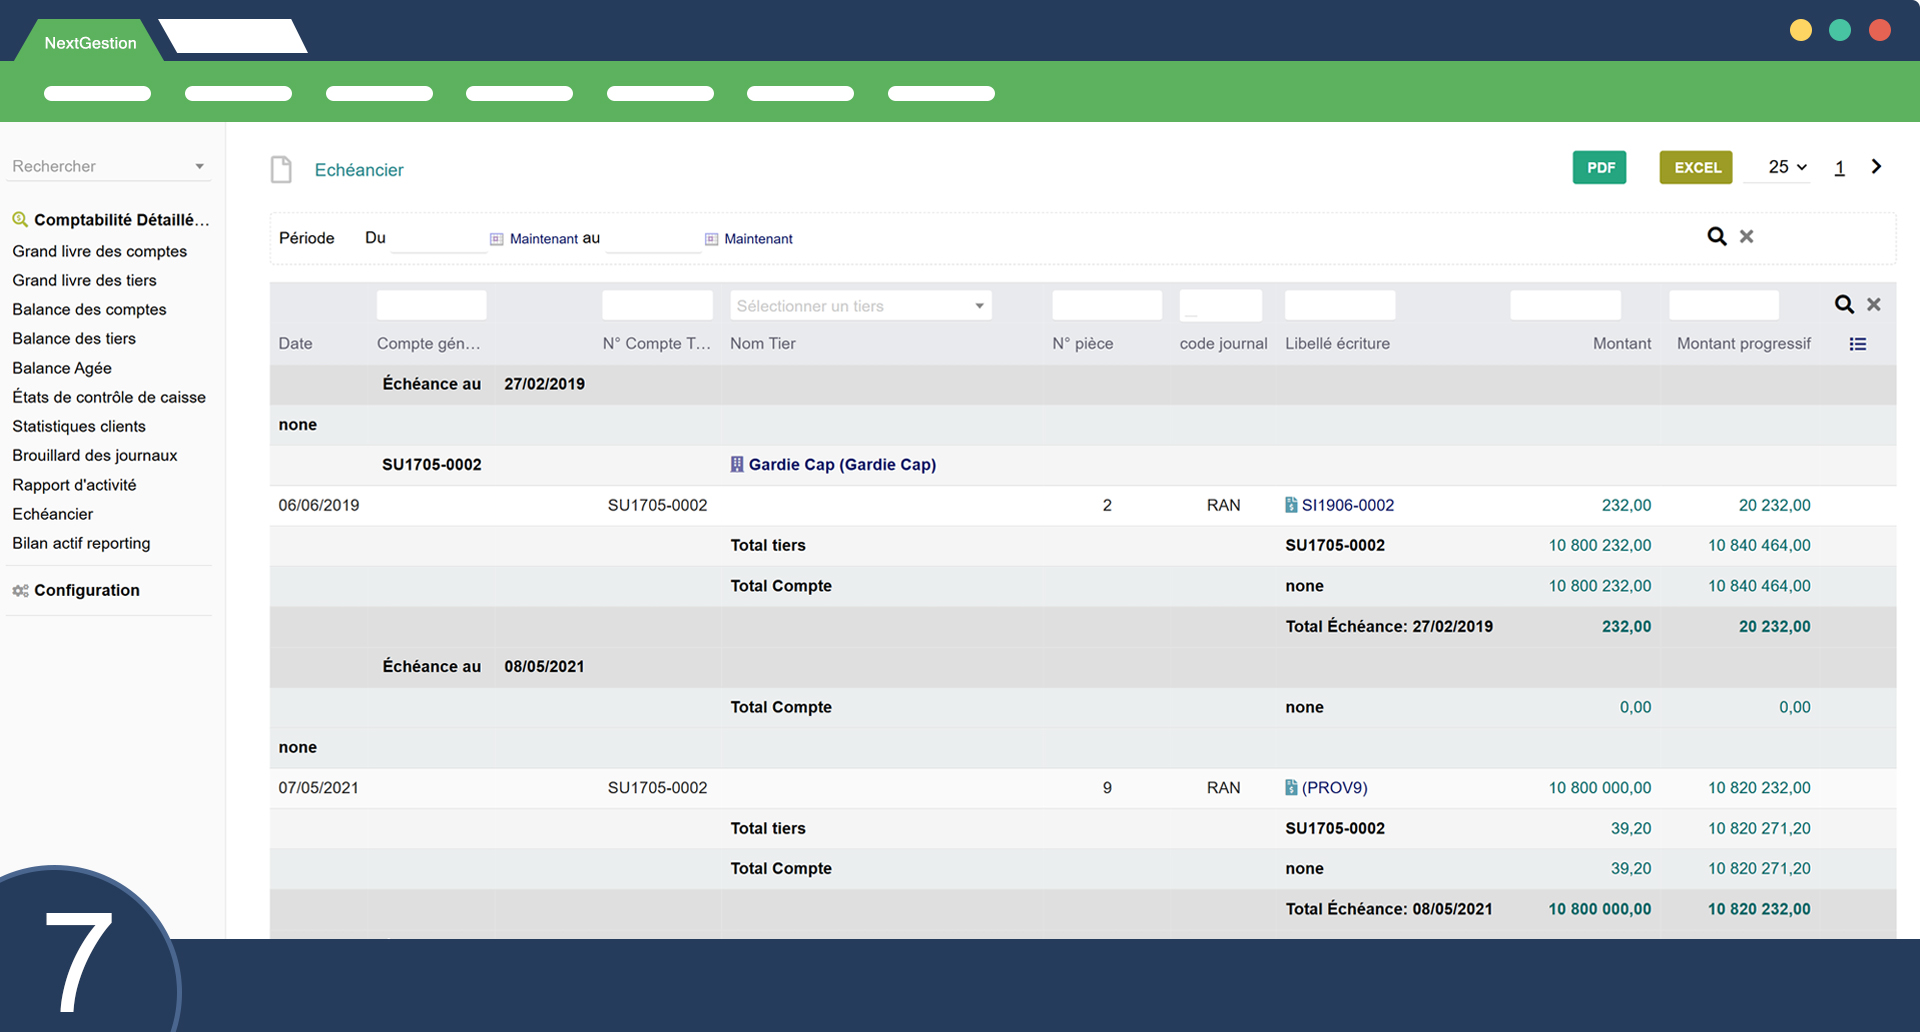This screenshot has height=1032, width=1920.
Task: Open the Gardie Cap tier link
Action: tap(841, 464)
